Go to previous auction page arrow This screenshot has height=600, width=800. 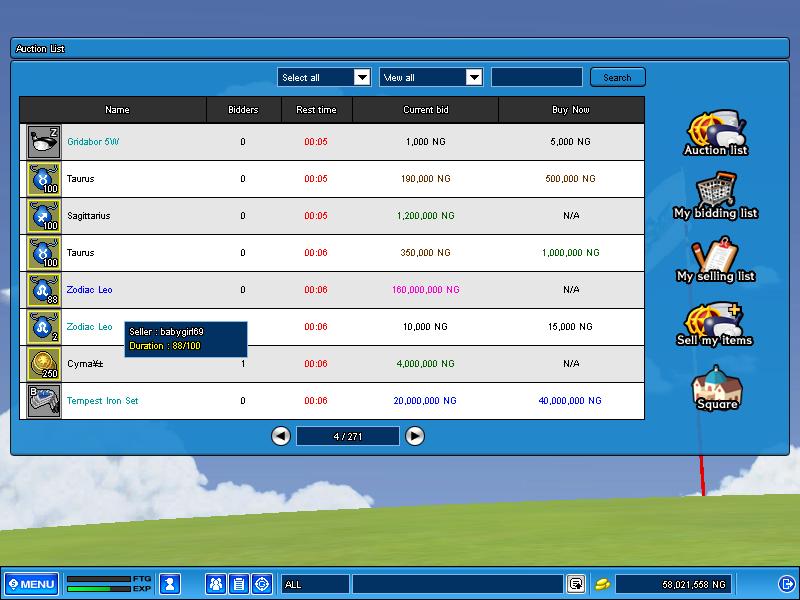(281, 436)
